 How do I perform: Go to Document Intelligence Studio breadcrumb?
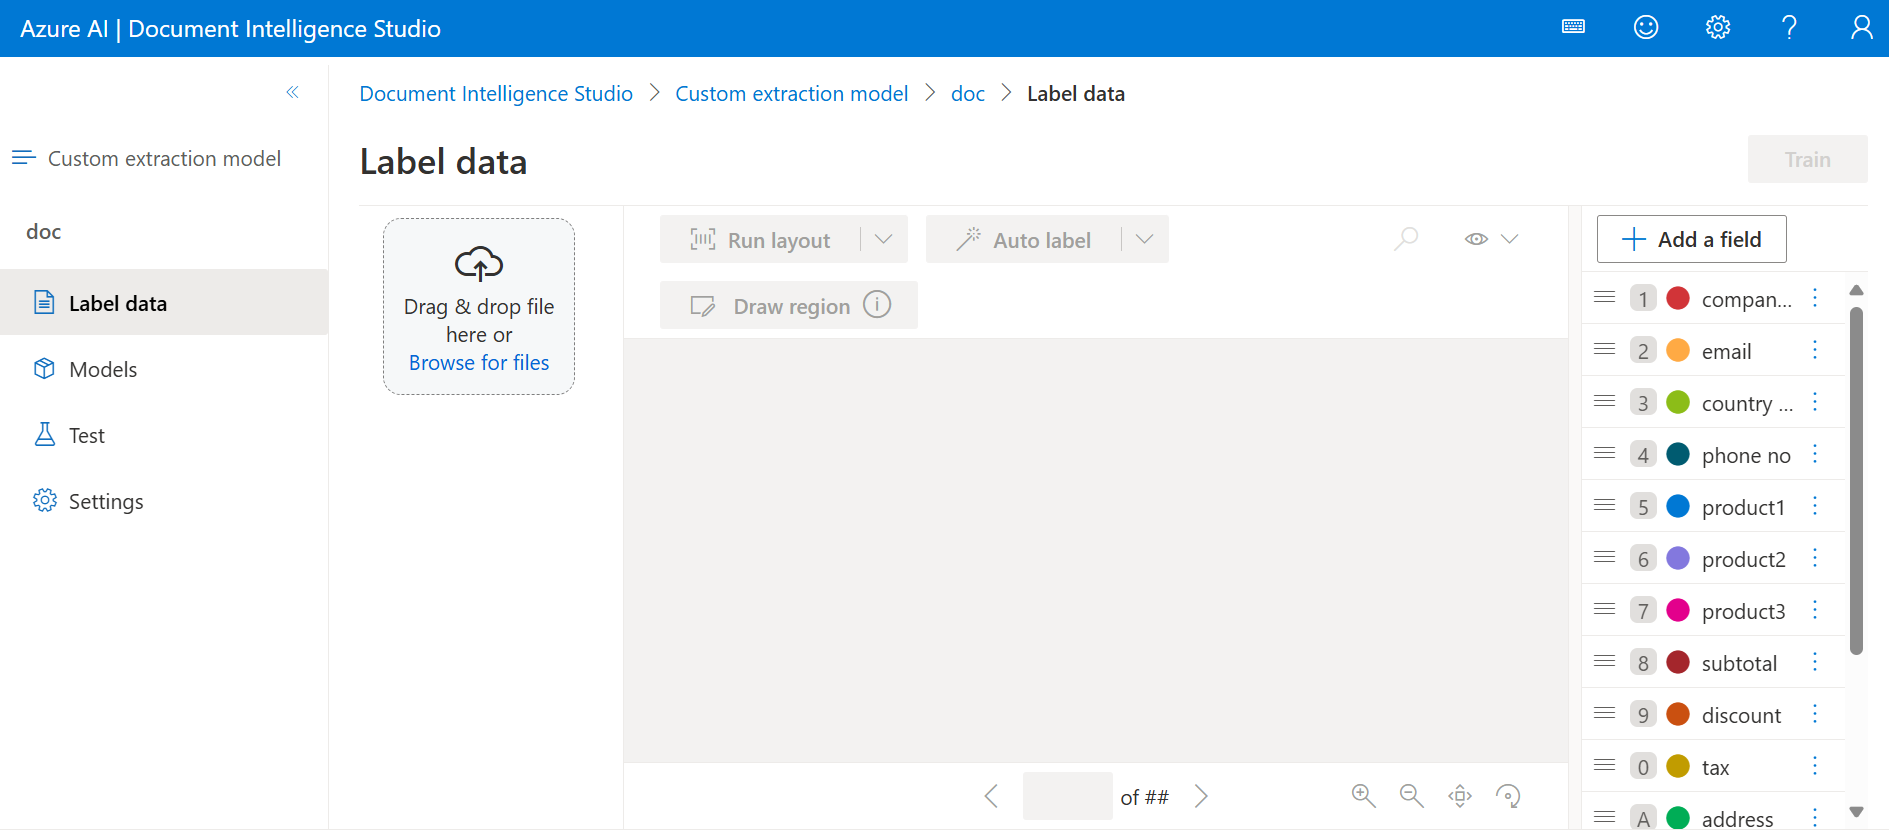tap(496, 93)
